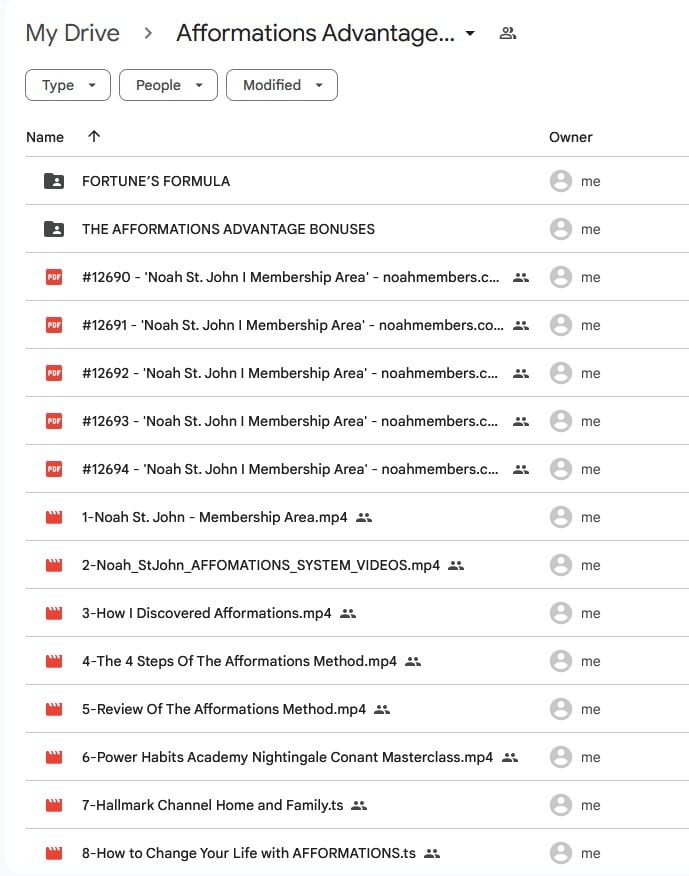Open the People filter dropdown
Screen dimensions: 689x876
[168, 85]
